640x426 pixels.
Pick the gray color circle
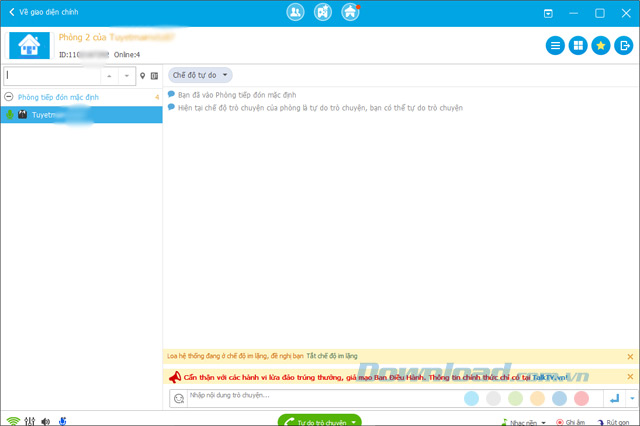point(493,398)
